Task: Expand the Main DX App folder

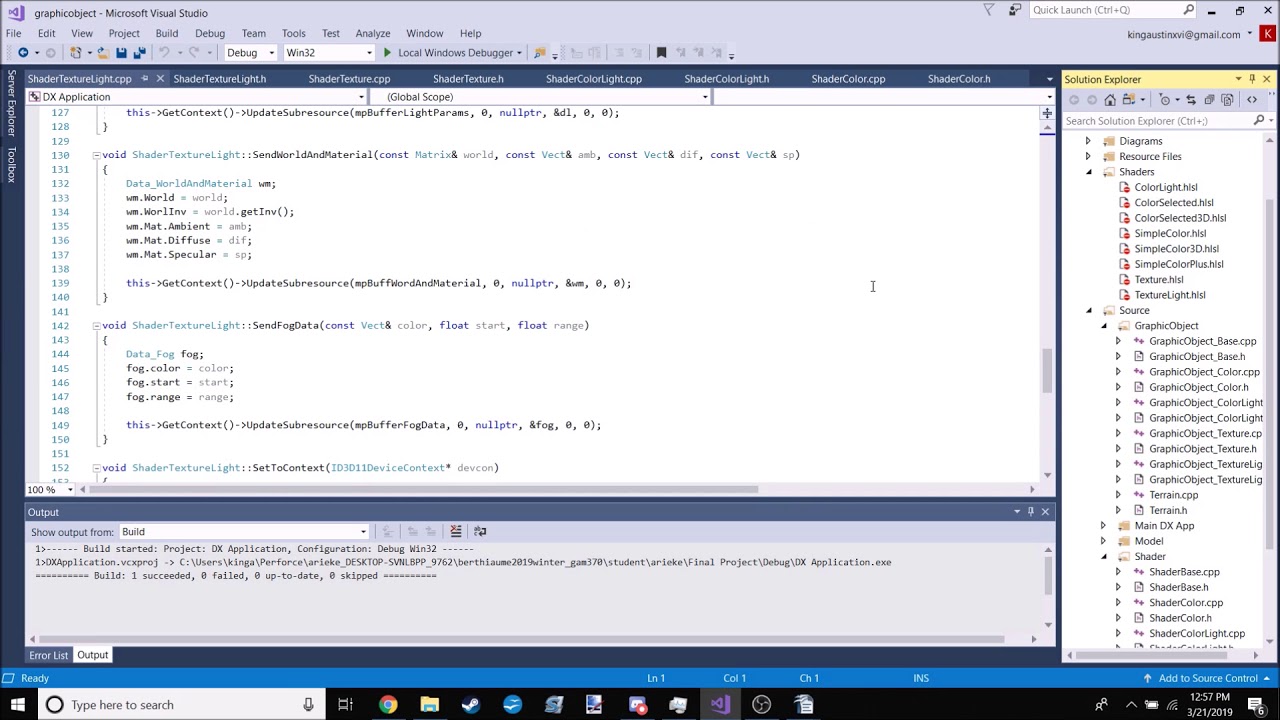Action: point(1103,526)
